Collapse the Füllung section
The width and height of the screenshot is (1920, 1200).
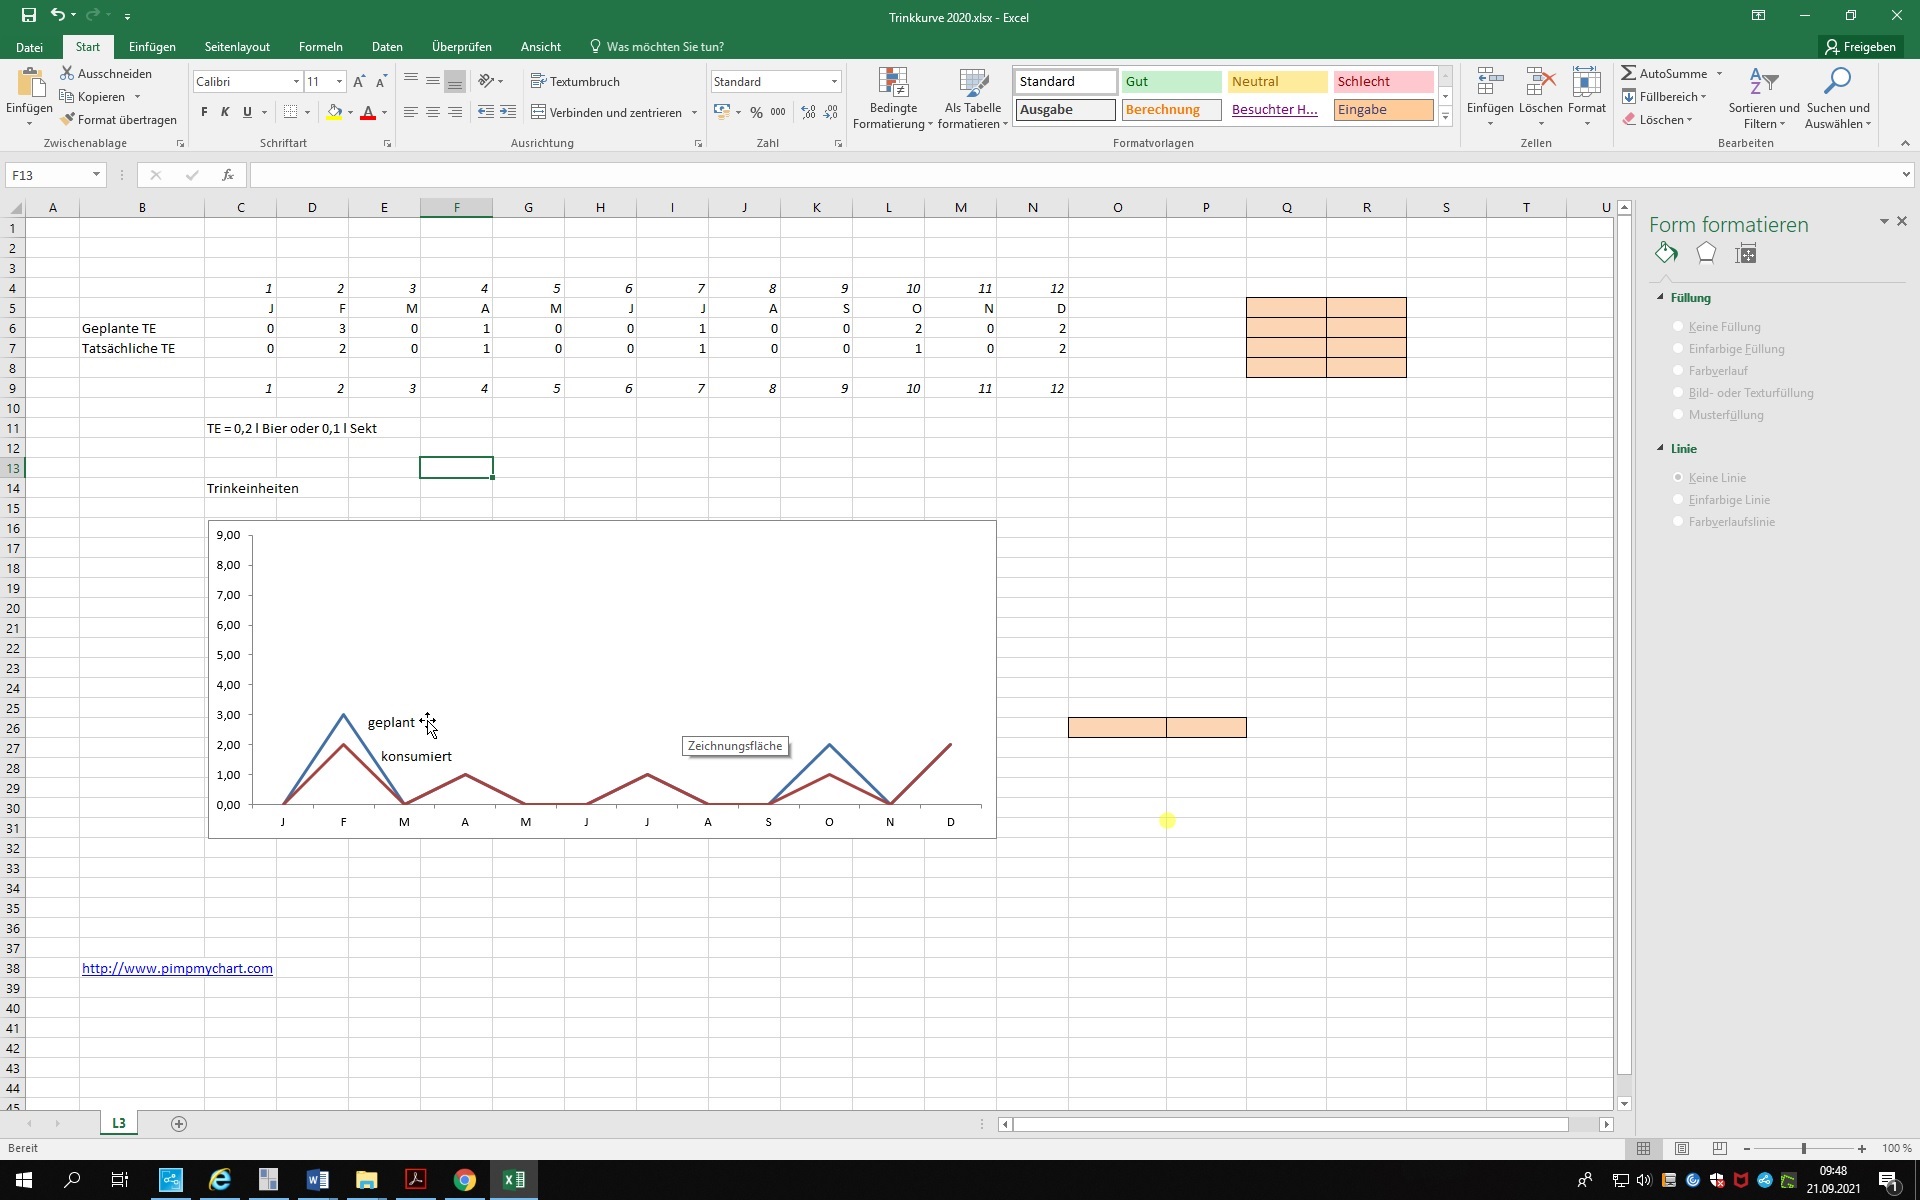tap(1661, 298)
